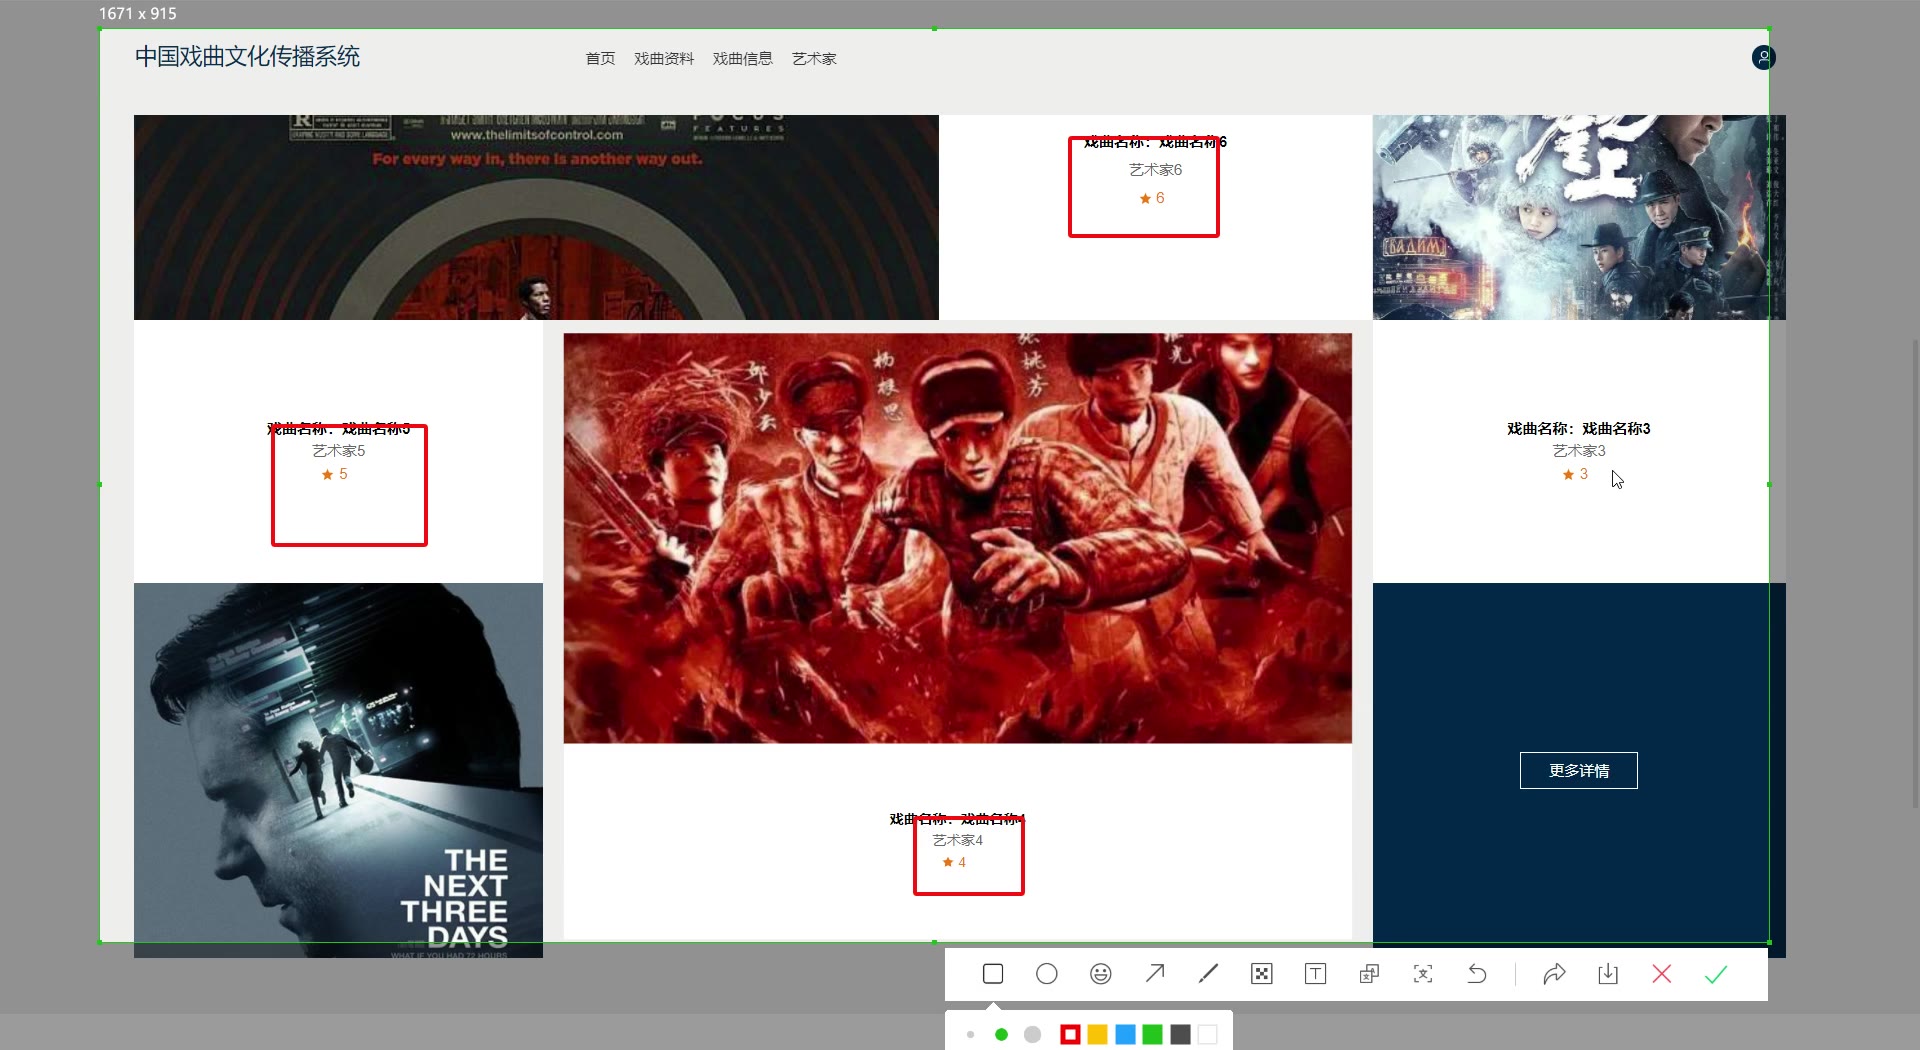Click the star rating 4

(x=954, y=862)
